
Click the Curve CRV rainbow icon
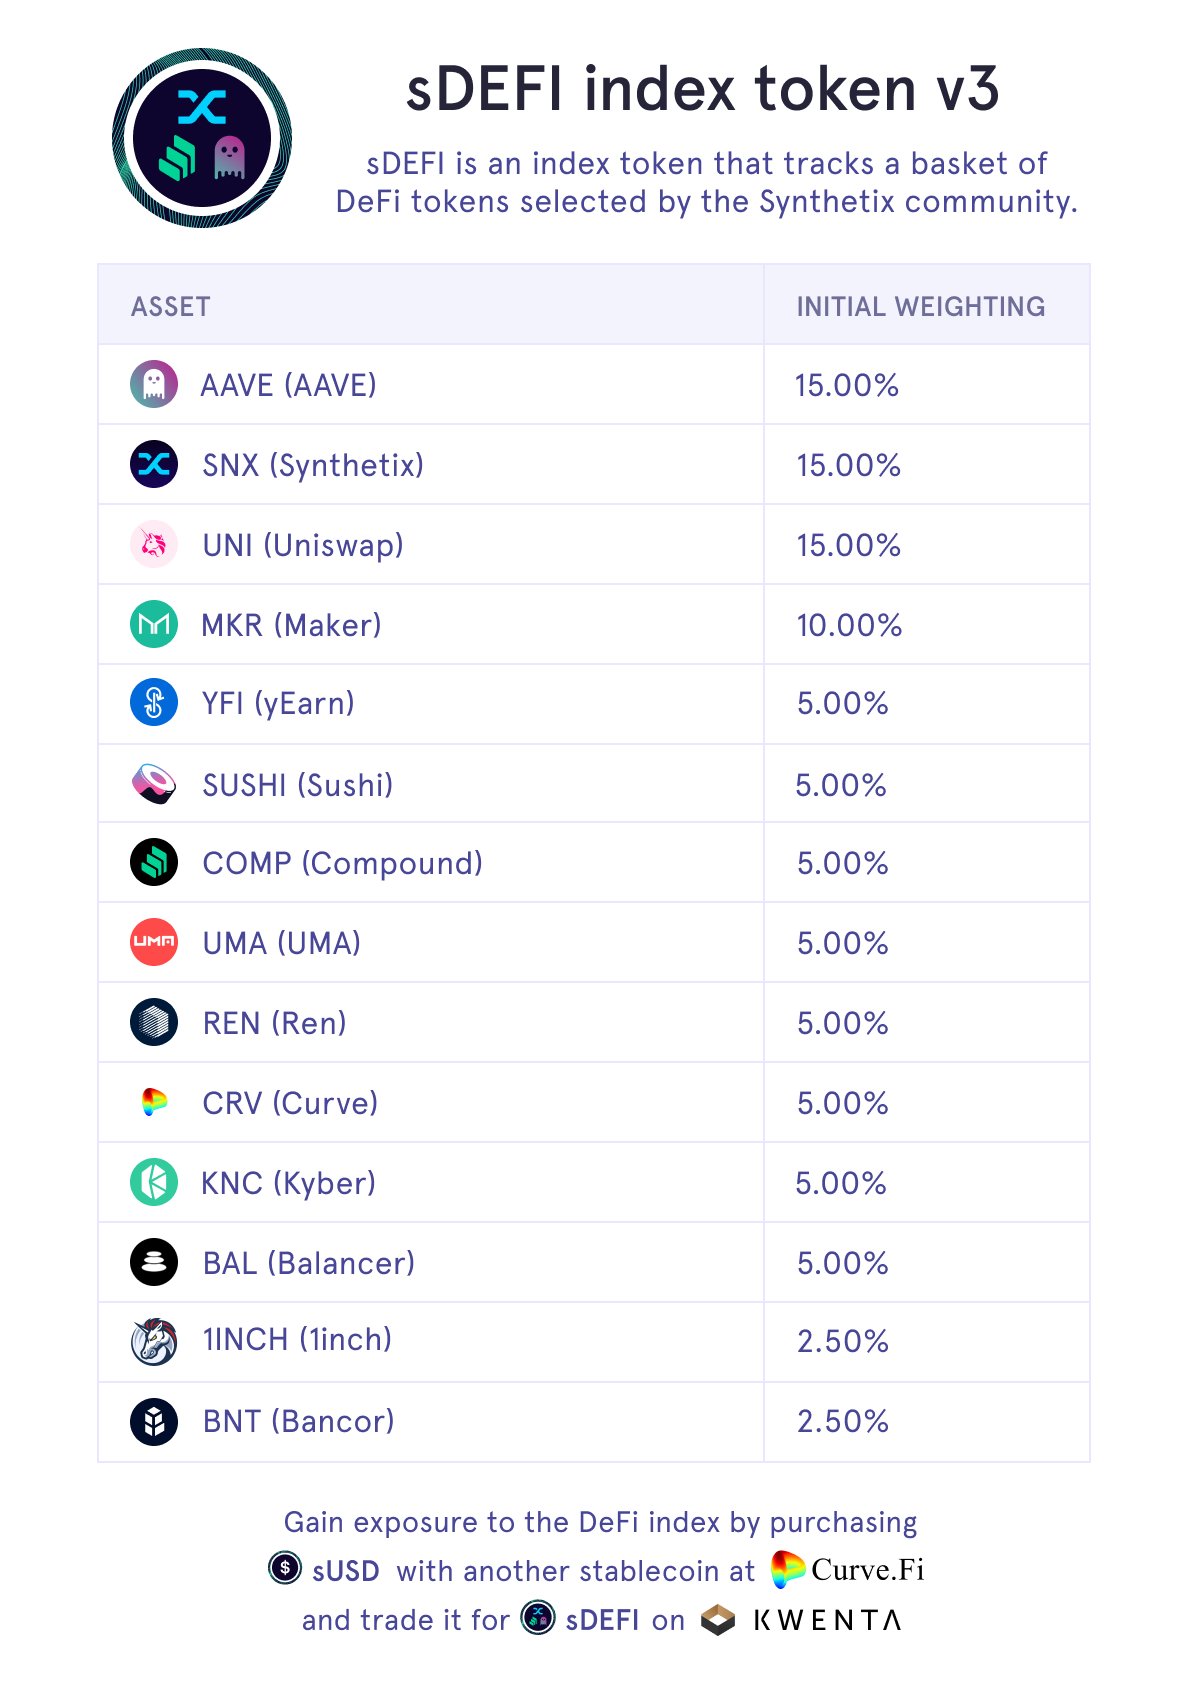click(x=154, y=1102)
